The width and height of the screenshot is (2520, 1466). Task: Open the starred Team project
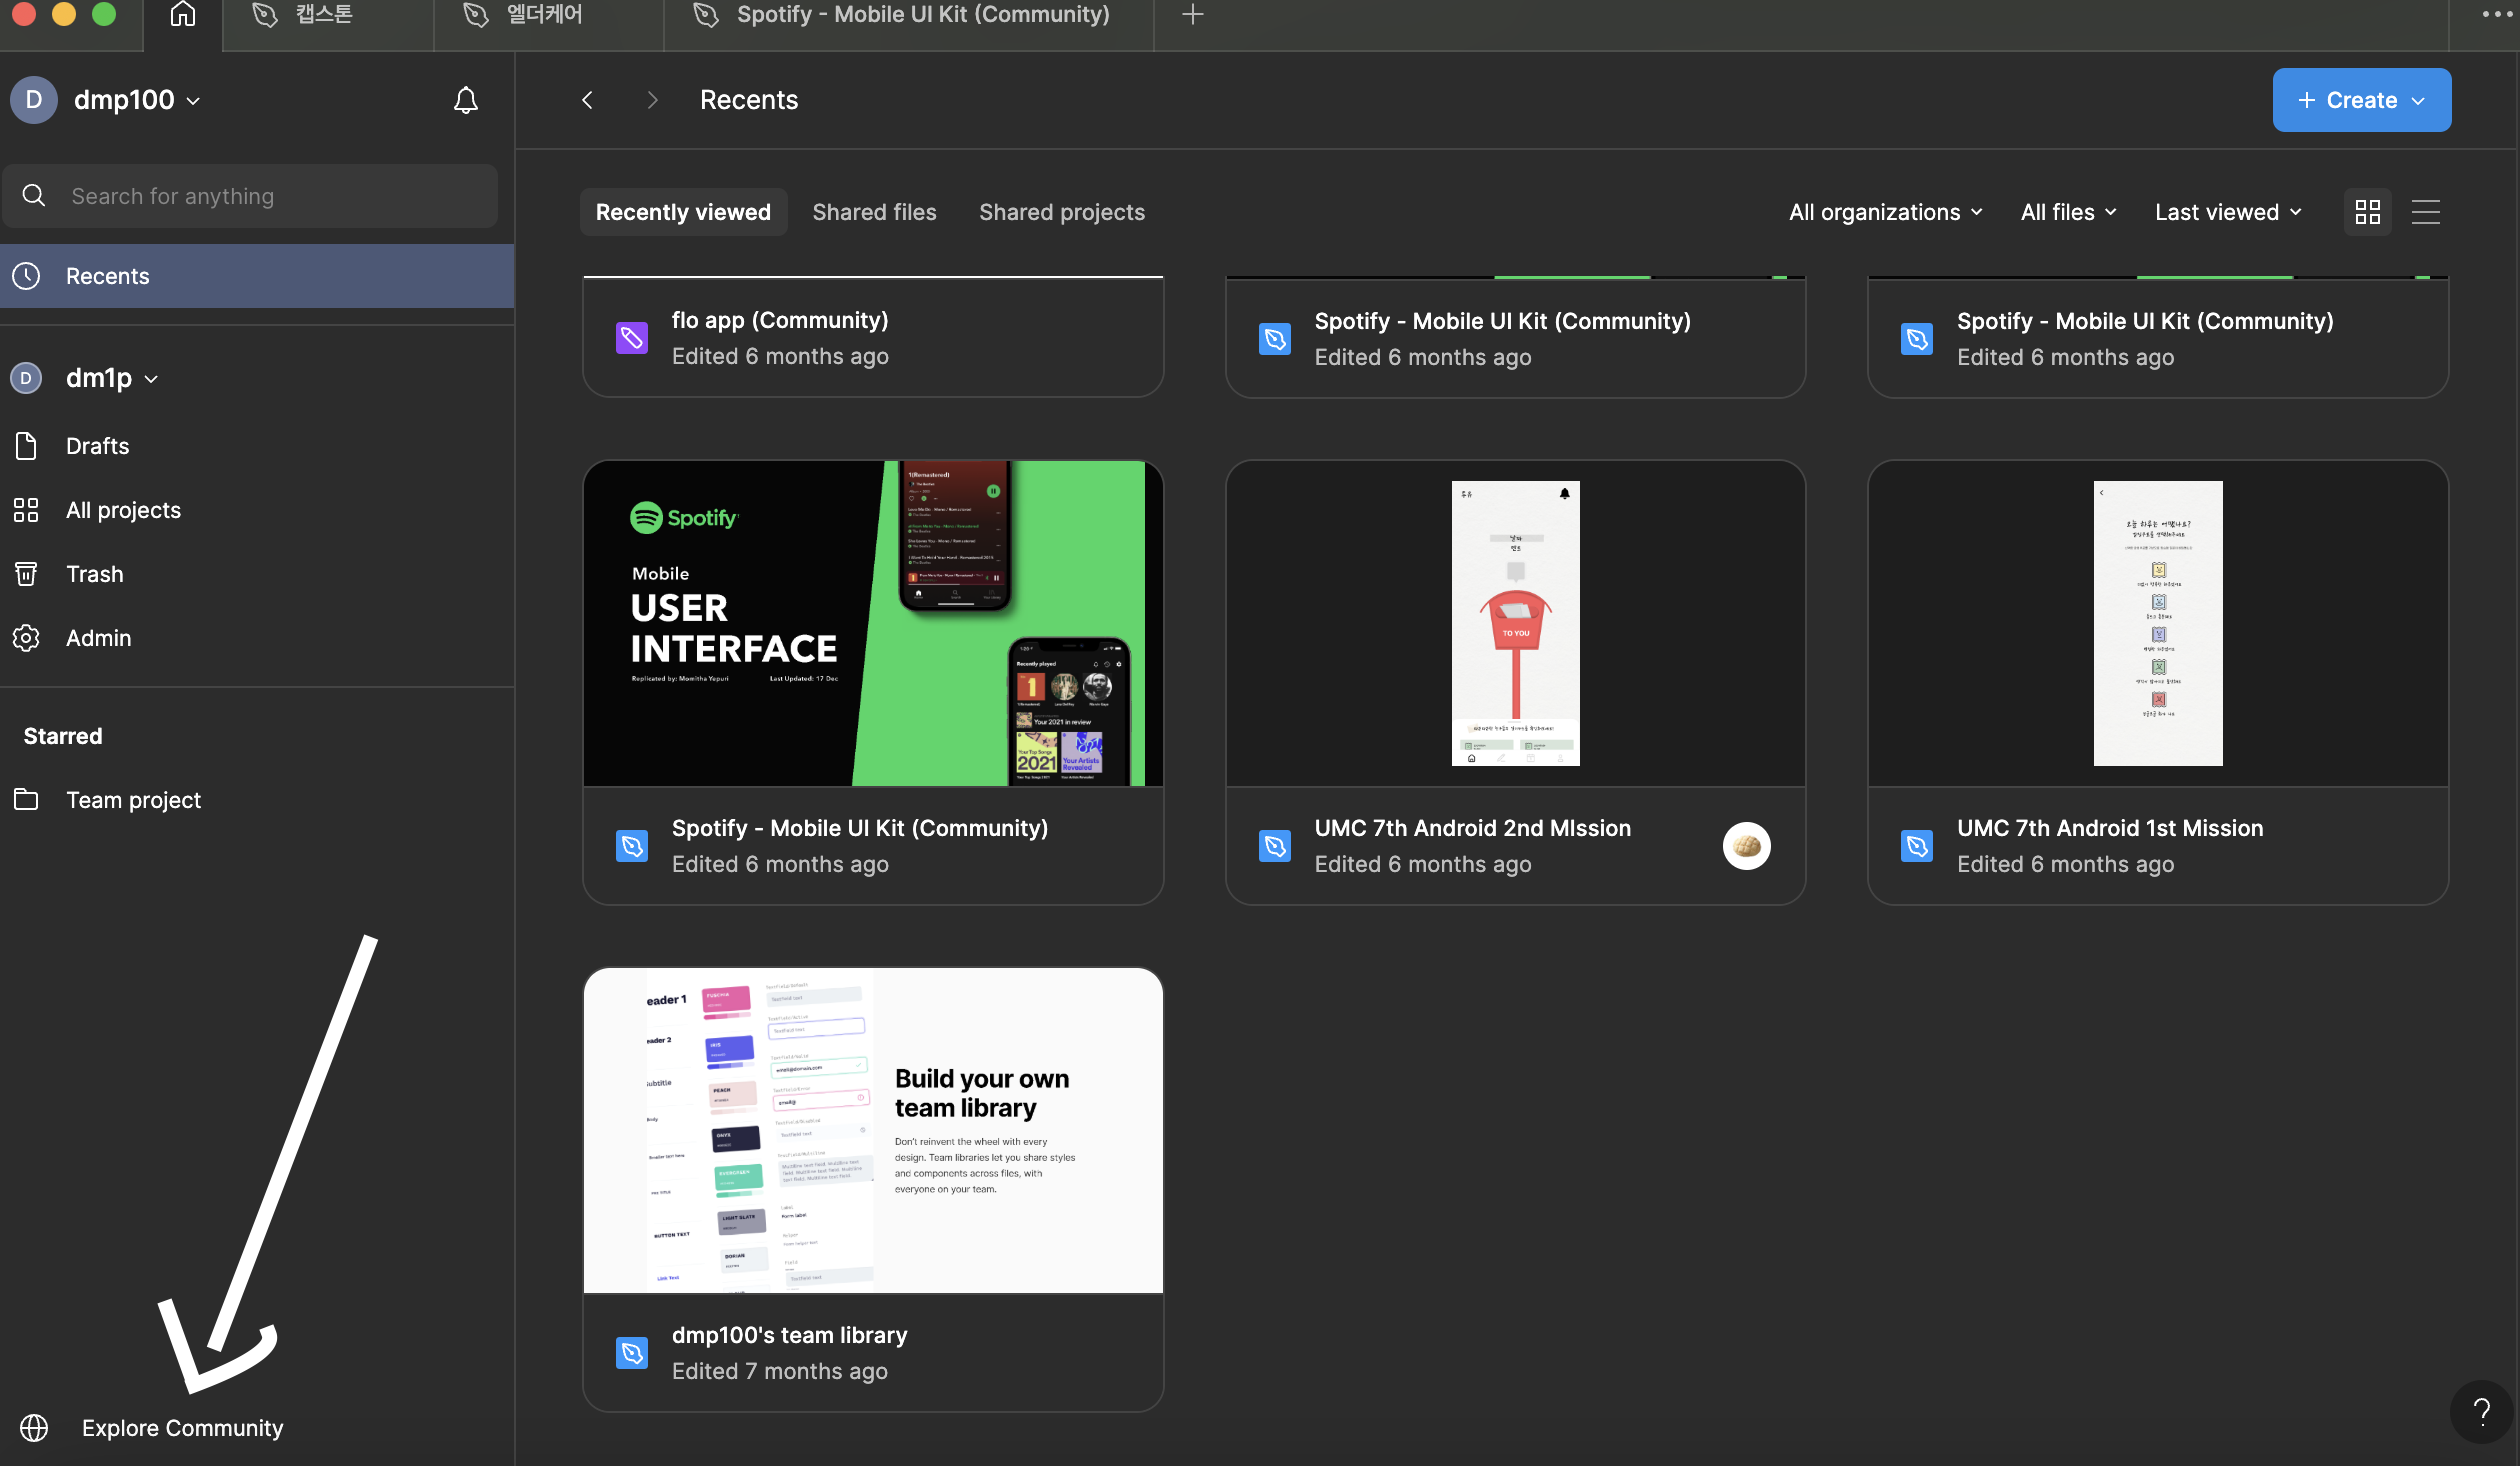[133, 800]
